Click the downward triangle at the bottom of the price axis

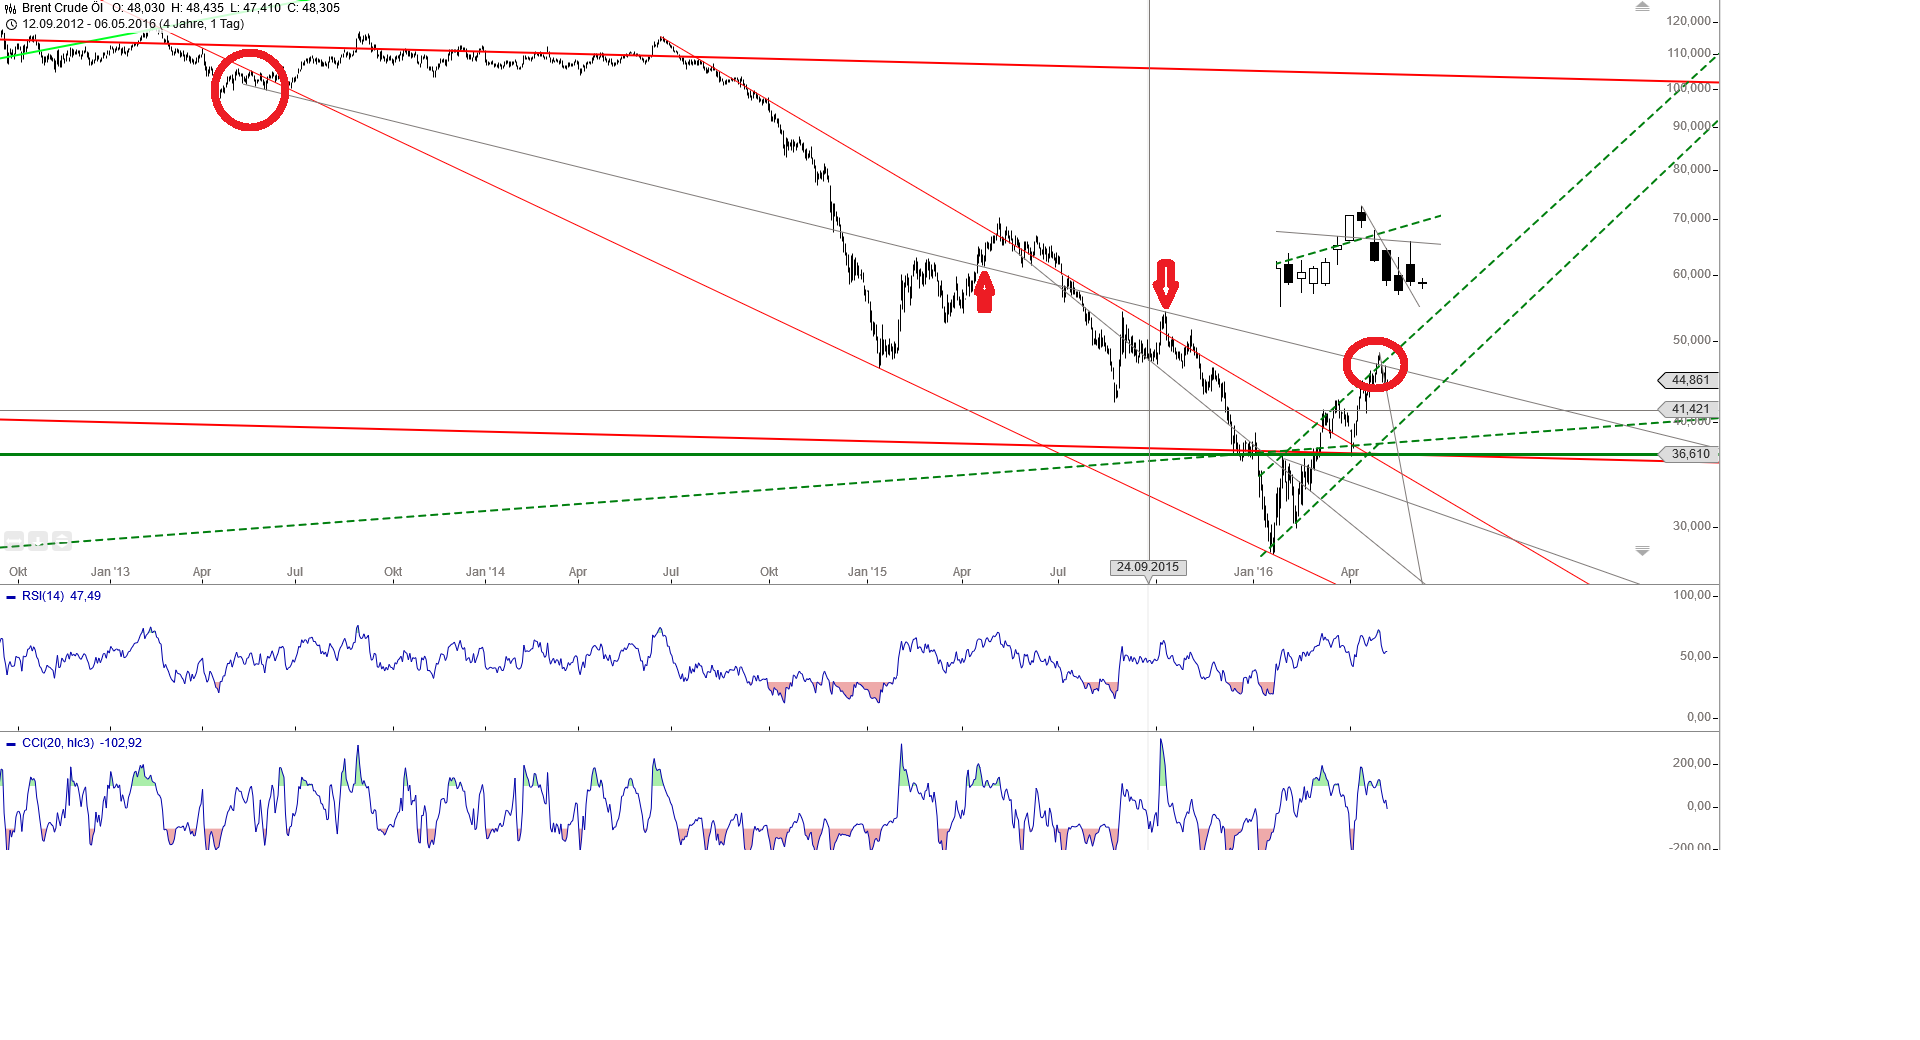point(1642,551)
